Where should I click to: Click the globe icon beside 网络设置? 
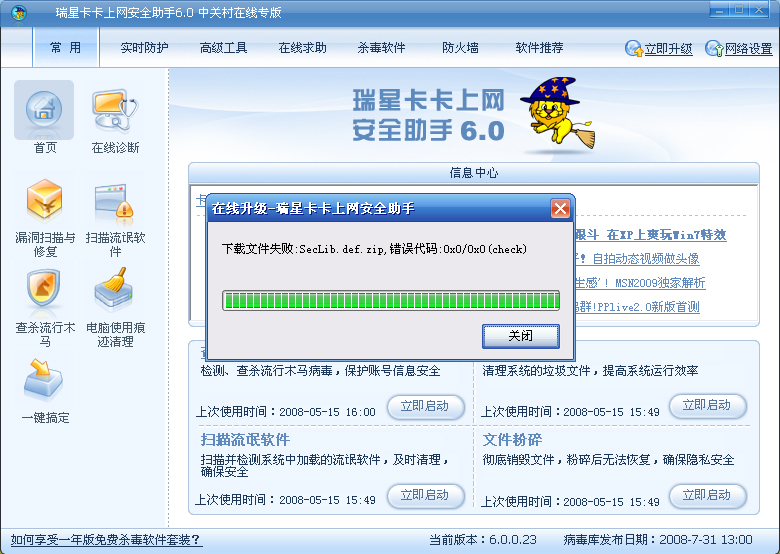click(x=714, y=48)
